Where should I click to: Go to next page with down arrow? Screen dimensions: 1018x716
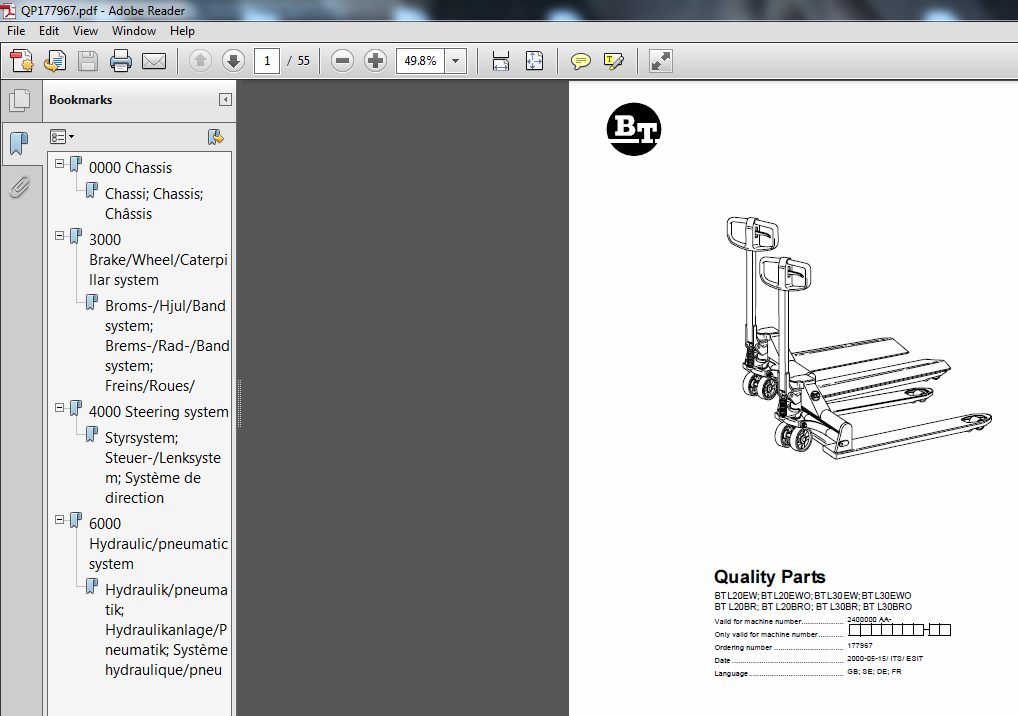coord(233,61)
